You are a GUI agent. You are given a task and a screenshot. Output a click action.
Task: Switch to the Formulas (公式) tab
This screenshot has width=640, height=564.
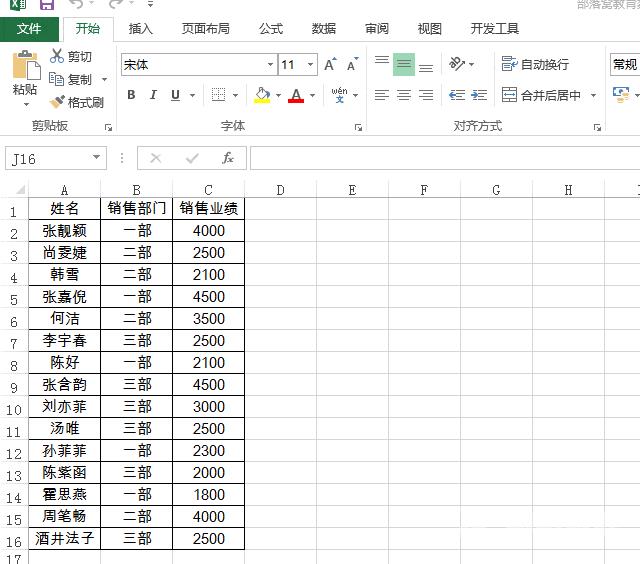(271, 29)
